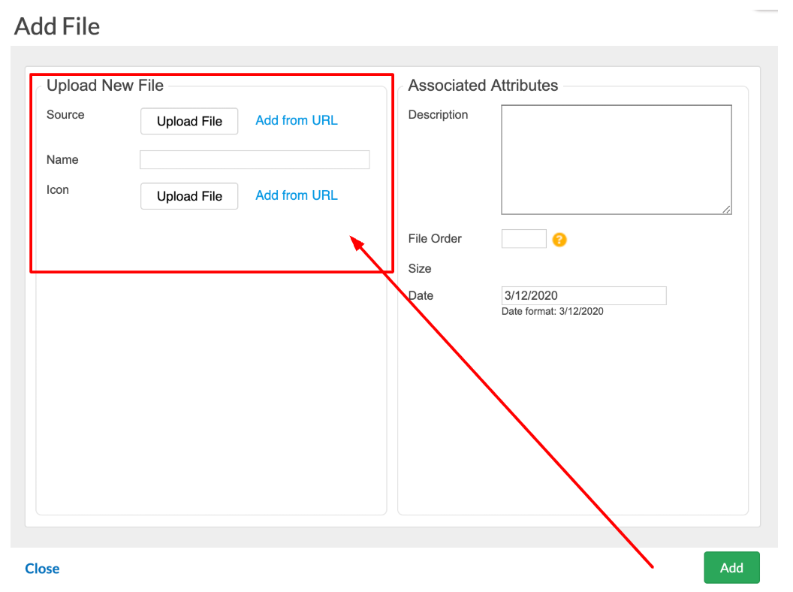Open Add from URL link for Source

[296, 121]
